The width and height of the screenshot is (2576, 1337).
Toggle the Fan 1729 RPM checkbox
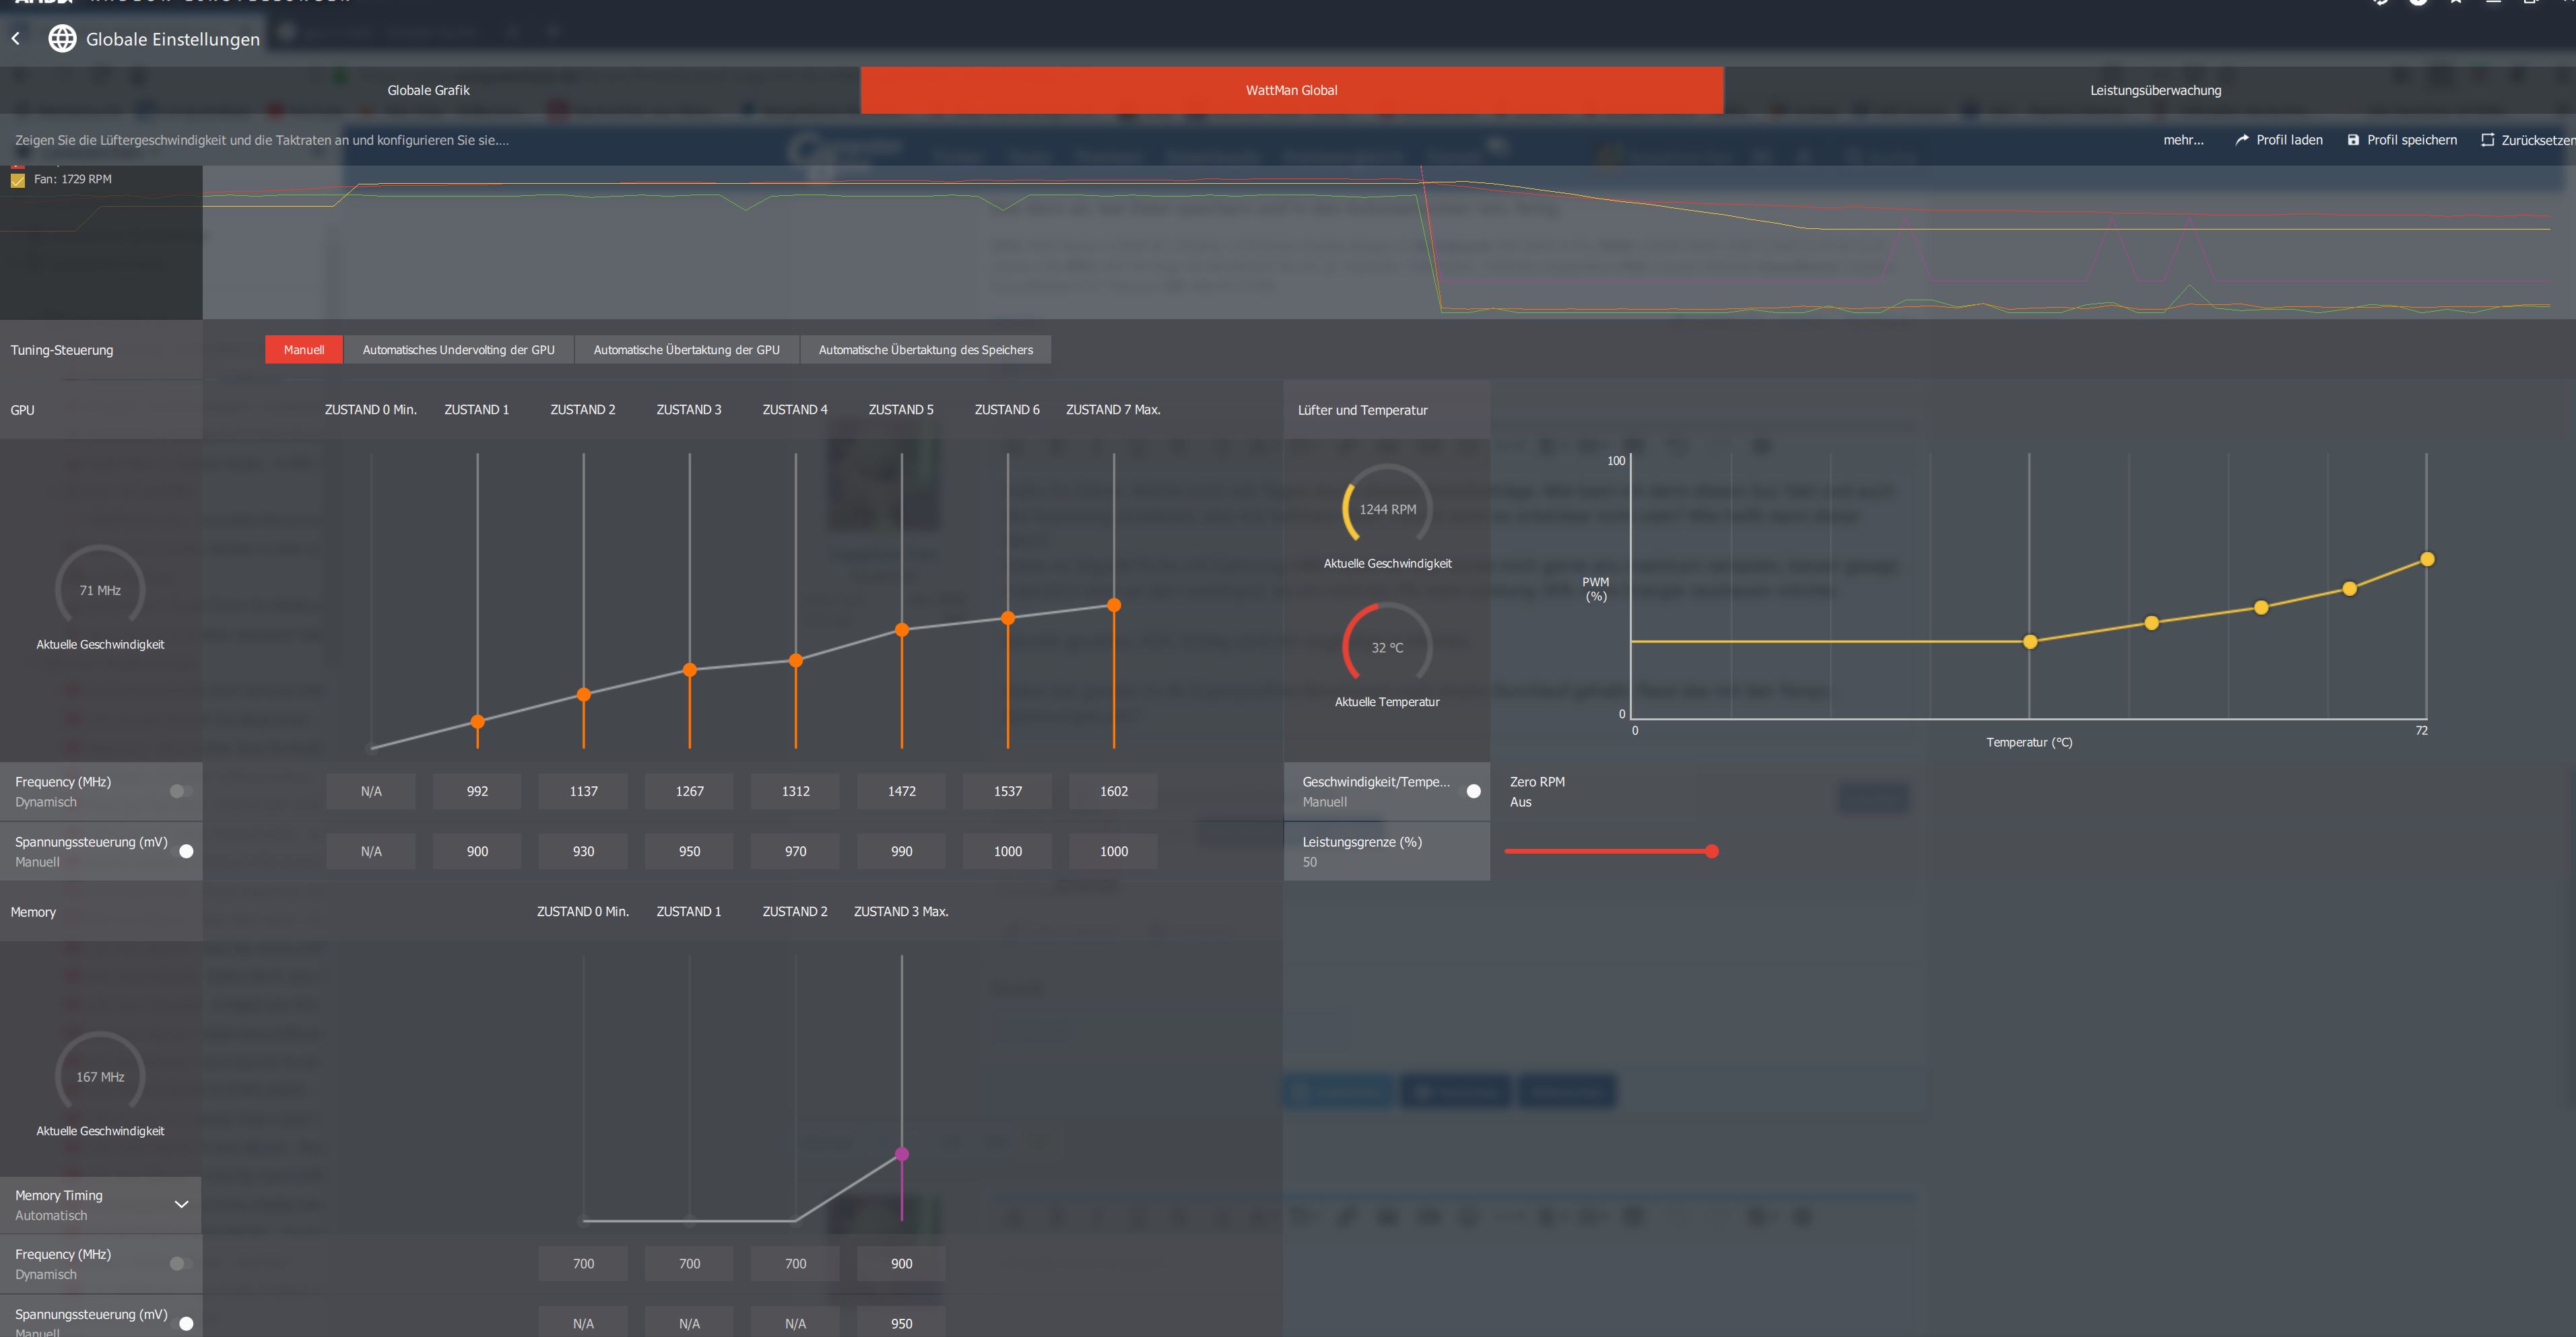tap(18, 180)
